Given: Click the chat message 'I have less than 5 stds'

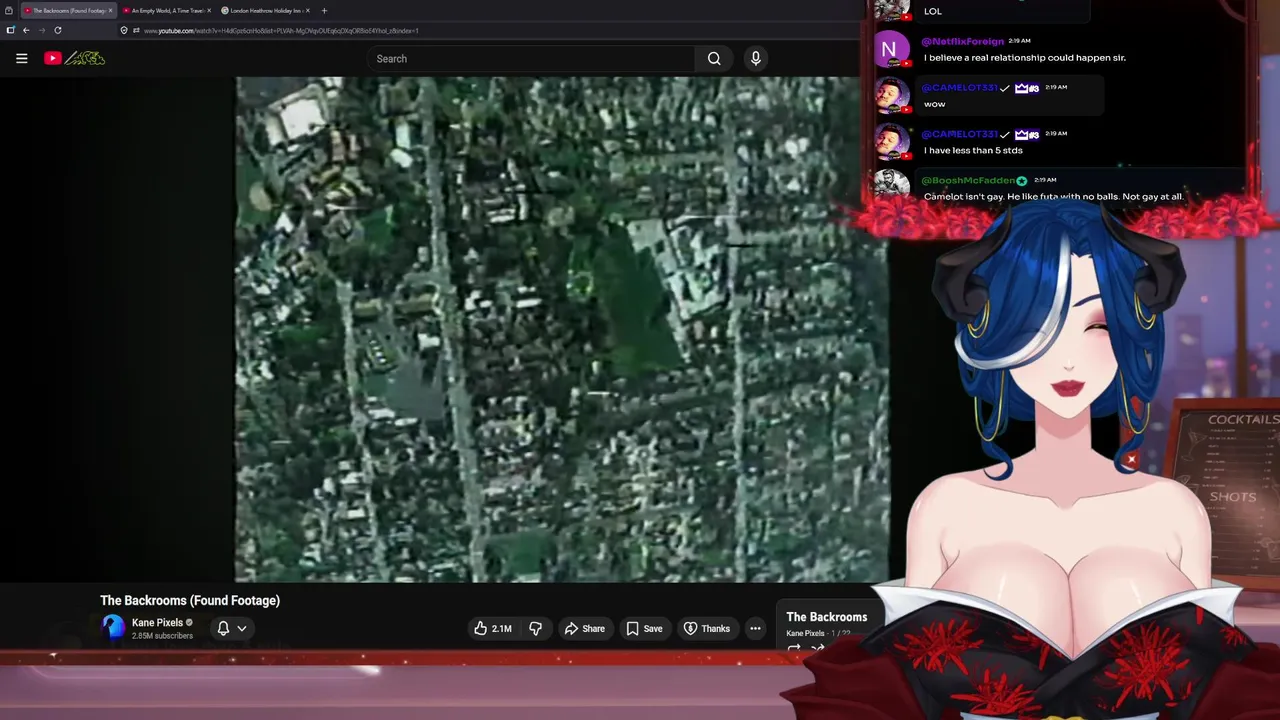Looking at the screenshot, I should click(x=973, y=150).
